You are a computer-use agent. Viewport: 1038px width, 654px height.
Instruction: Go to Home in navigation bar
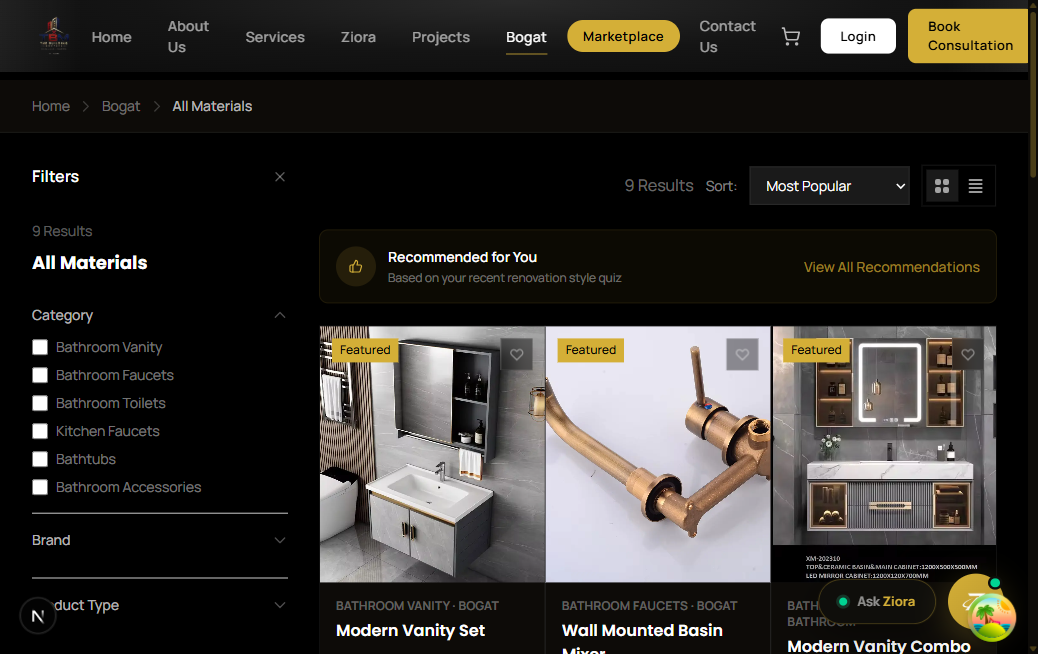tap(111, 37)
